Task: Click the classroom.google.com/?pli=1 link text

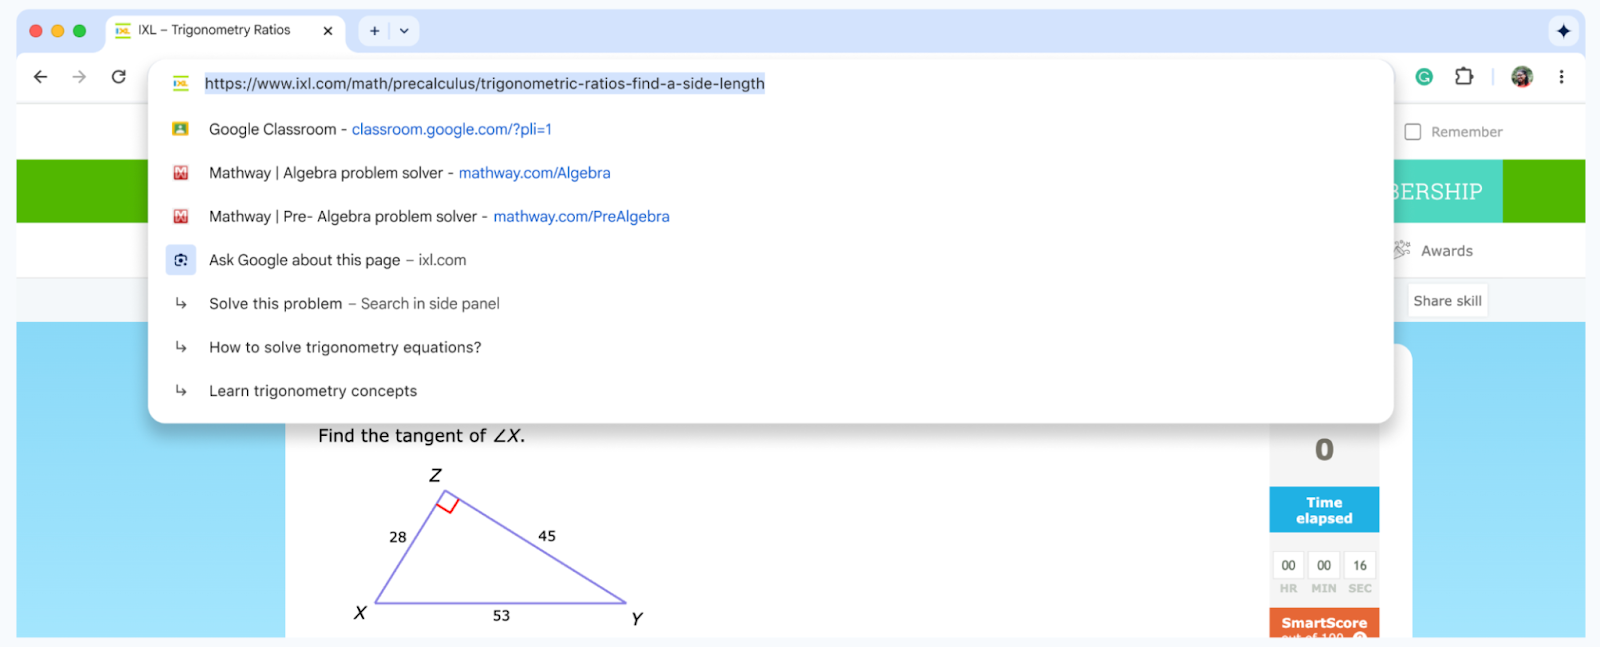Action: click(451, 129)
